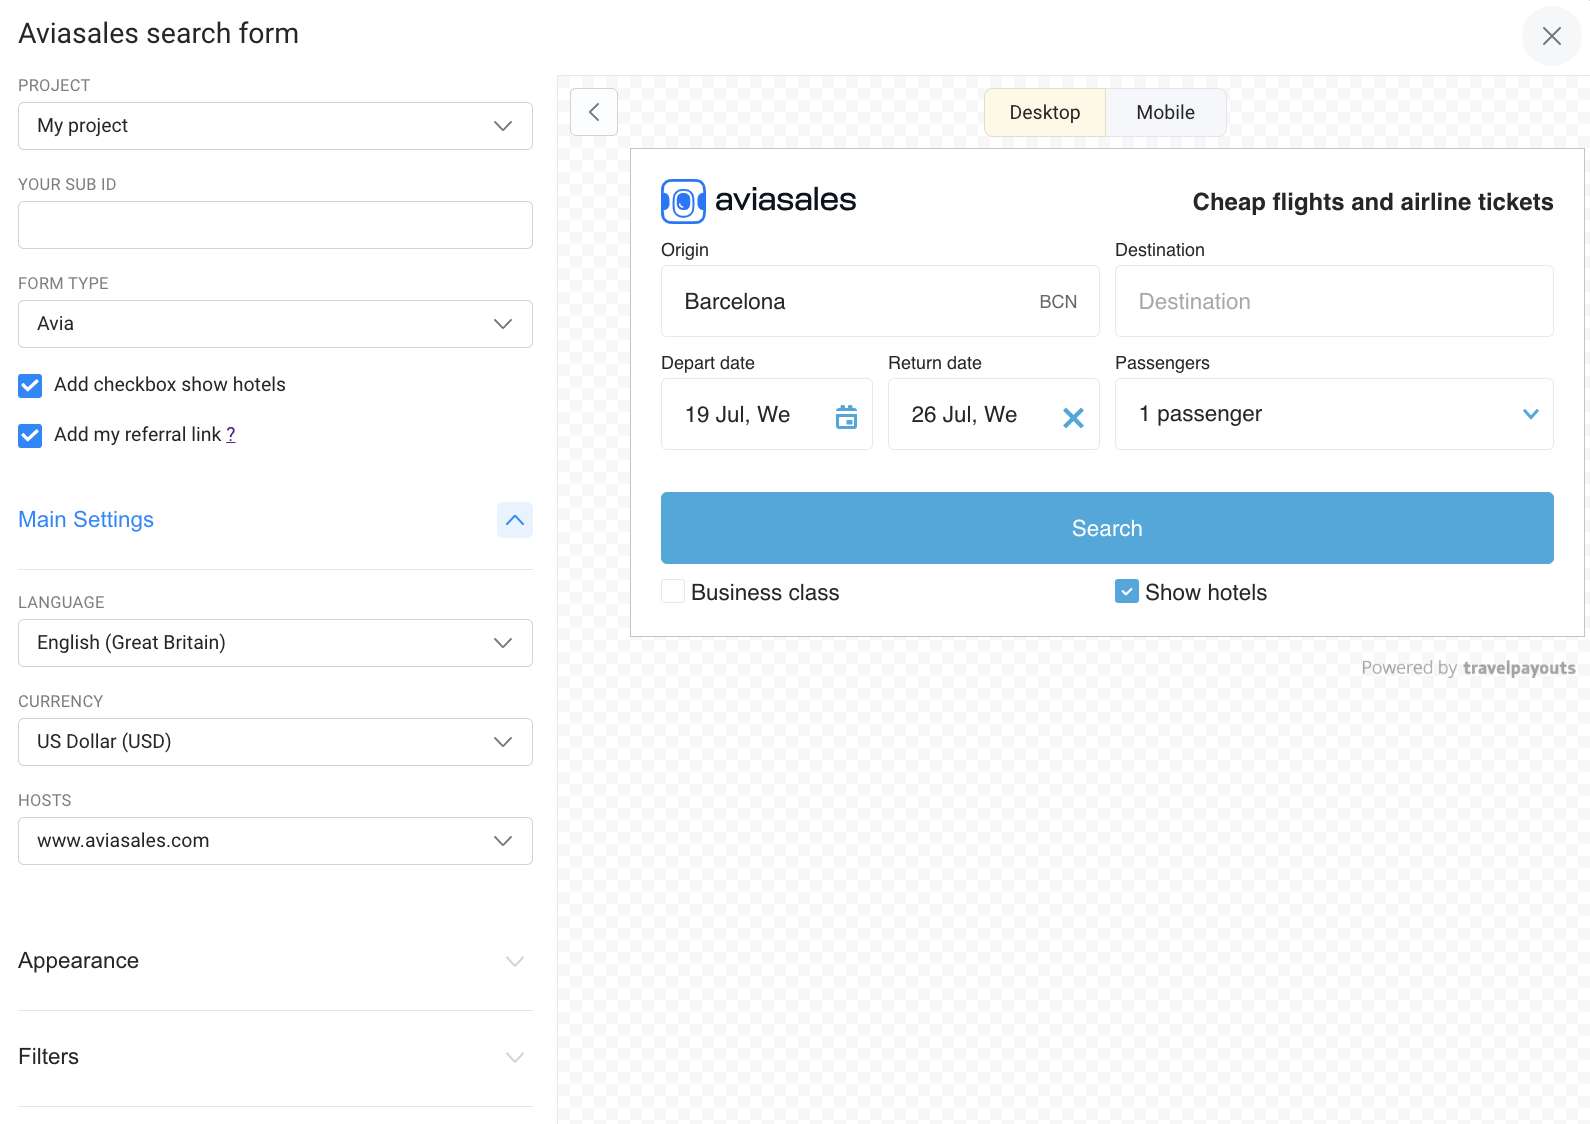Viewport: 1590px width, 1124px height.
Task: Click the Origin field showing Barcelona
Action: (880, 301)
